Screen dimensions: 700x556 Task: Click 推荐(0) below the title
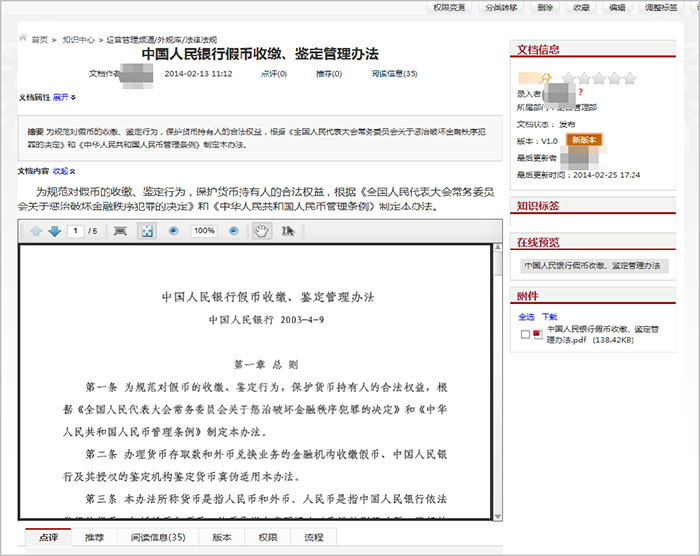click(x=329, y=74)
